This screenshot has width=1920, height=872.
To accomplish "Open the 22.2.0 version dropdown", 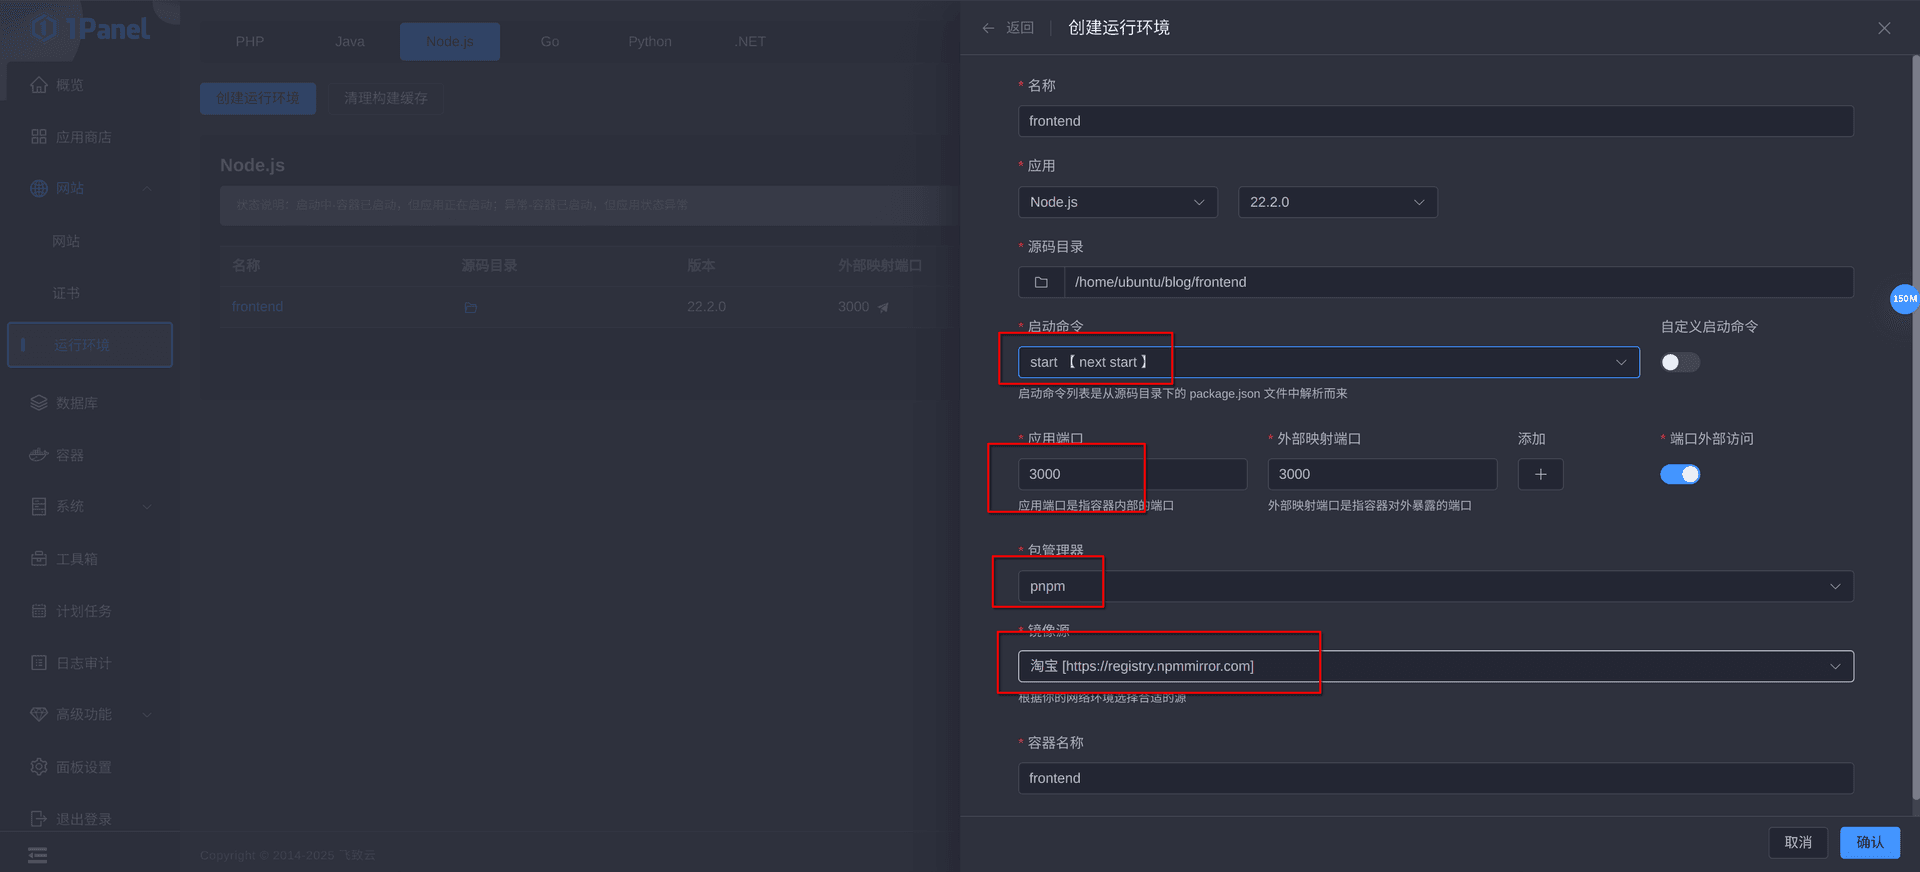I will [1337, 202].
